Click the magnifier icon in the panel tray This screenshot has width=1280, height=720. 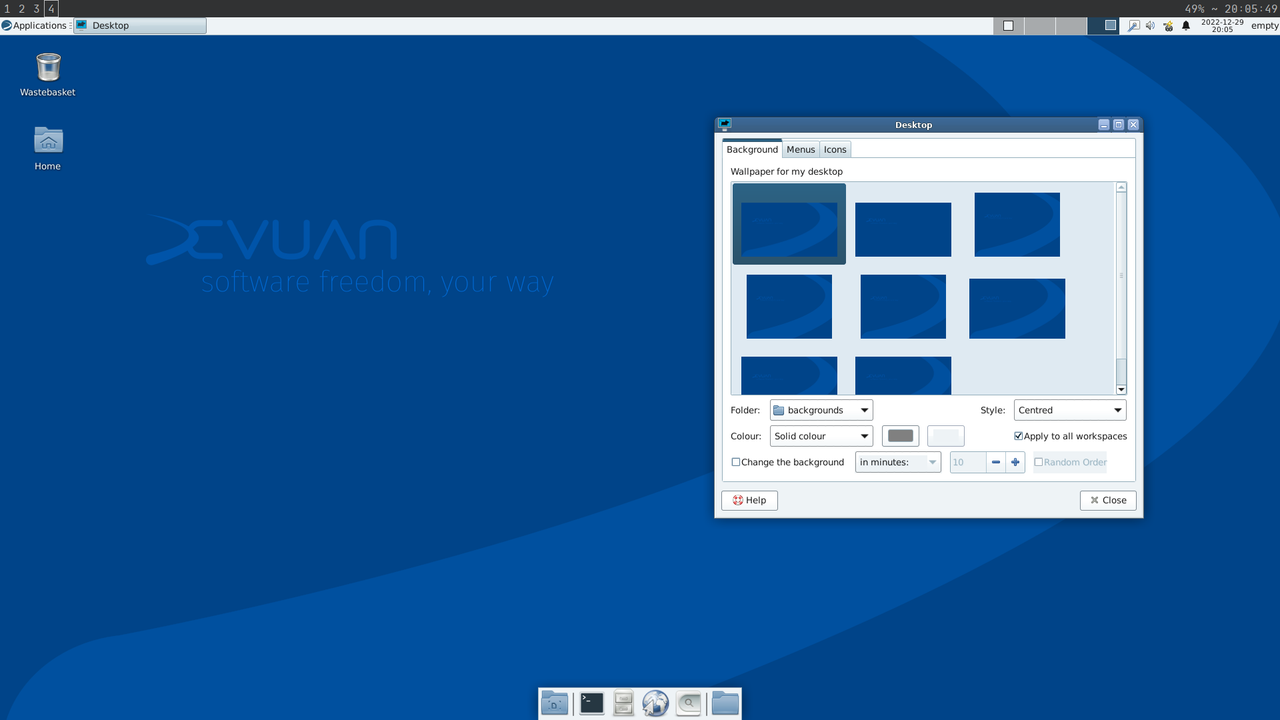(x=1133, y=26)
